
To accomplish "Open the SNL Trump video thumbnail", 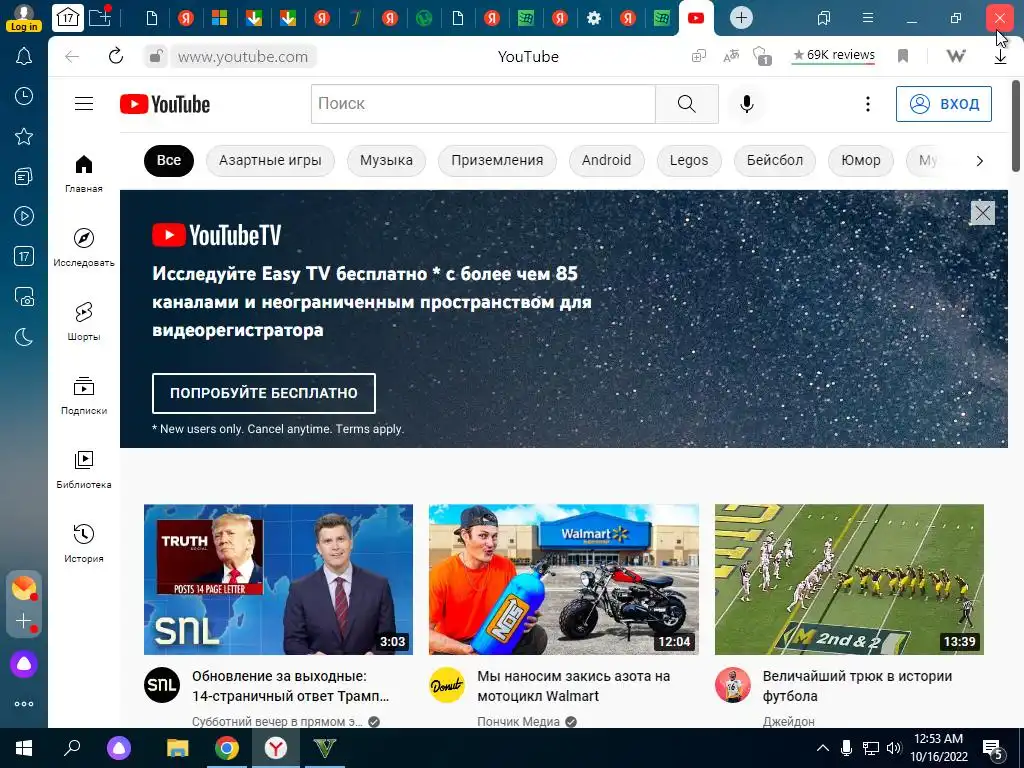I will click(x=278, y=579).
